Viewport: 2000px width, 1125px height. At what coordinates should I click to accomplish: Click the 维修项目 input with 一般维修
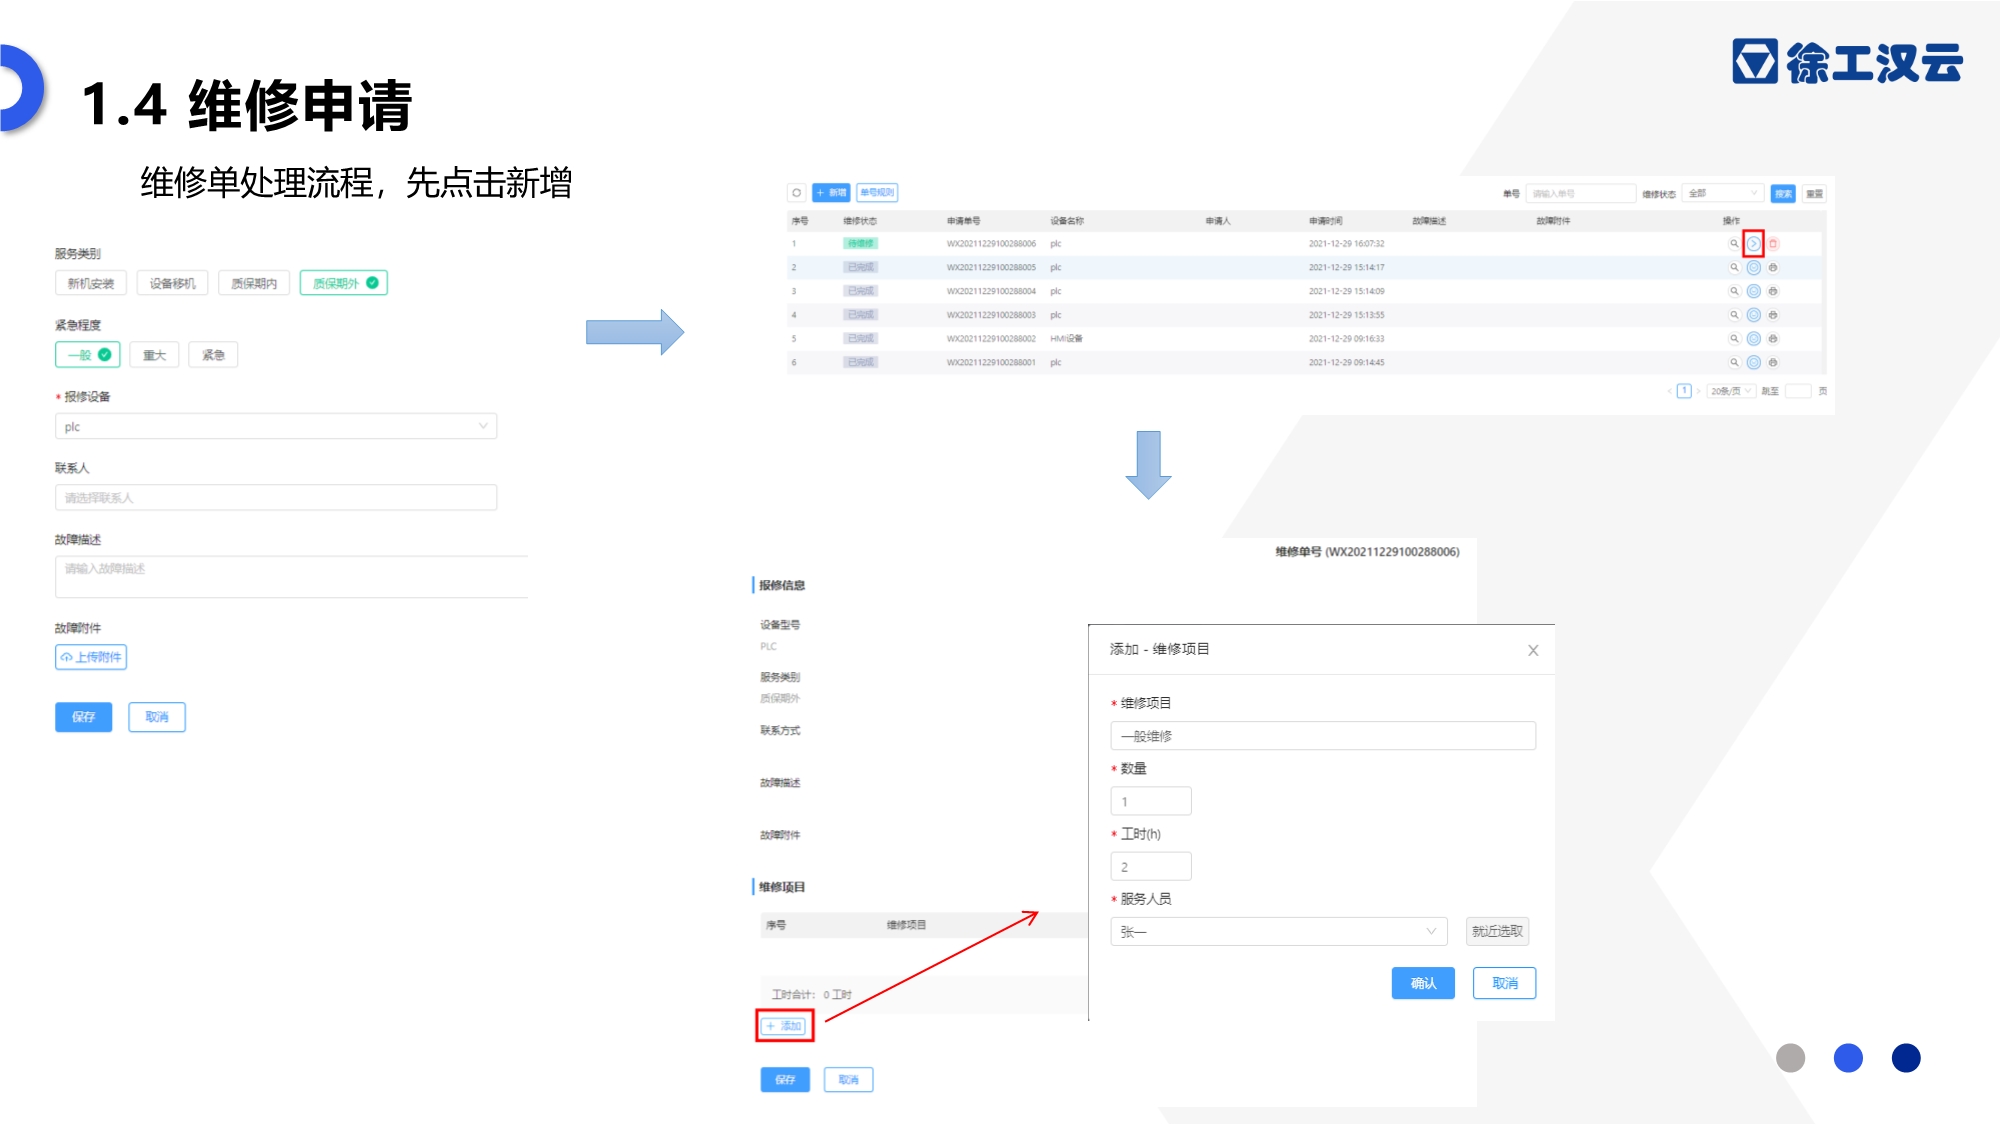1323,736
